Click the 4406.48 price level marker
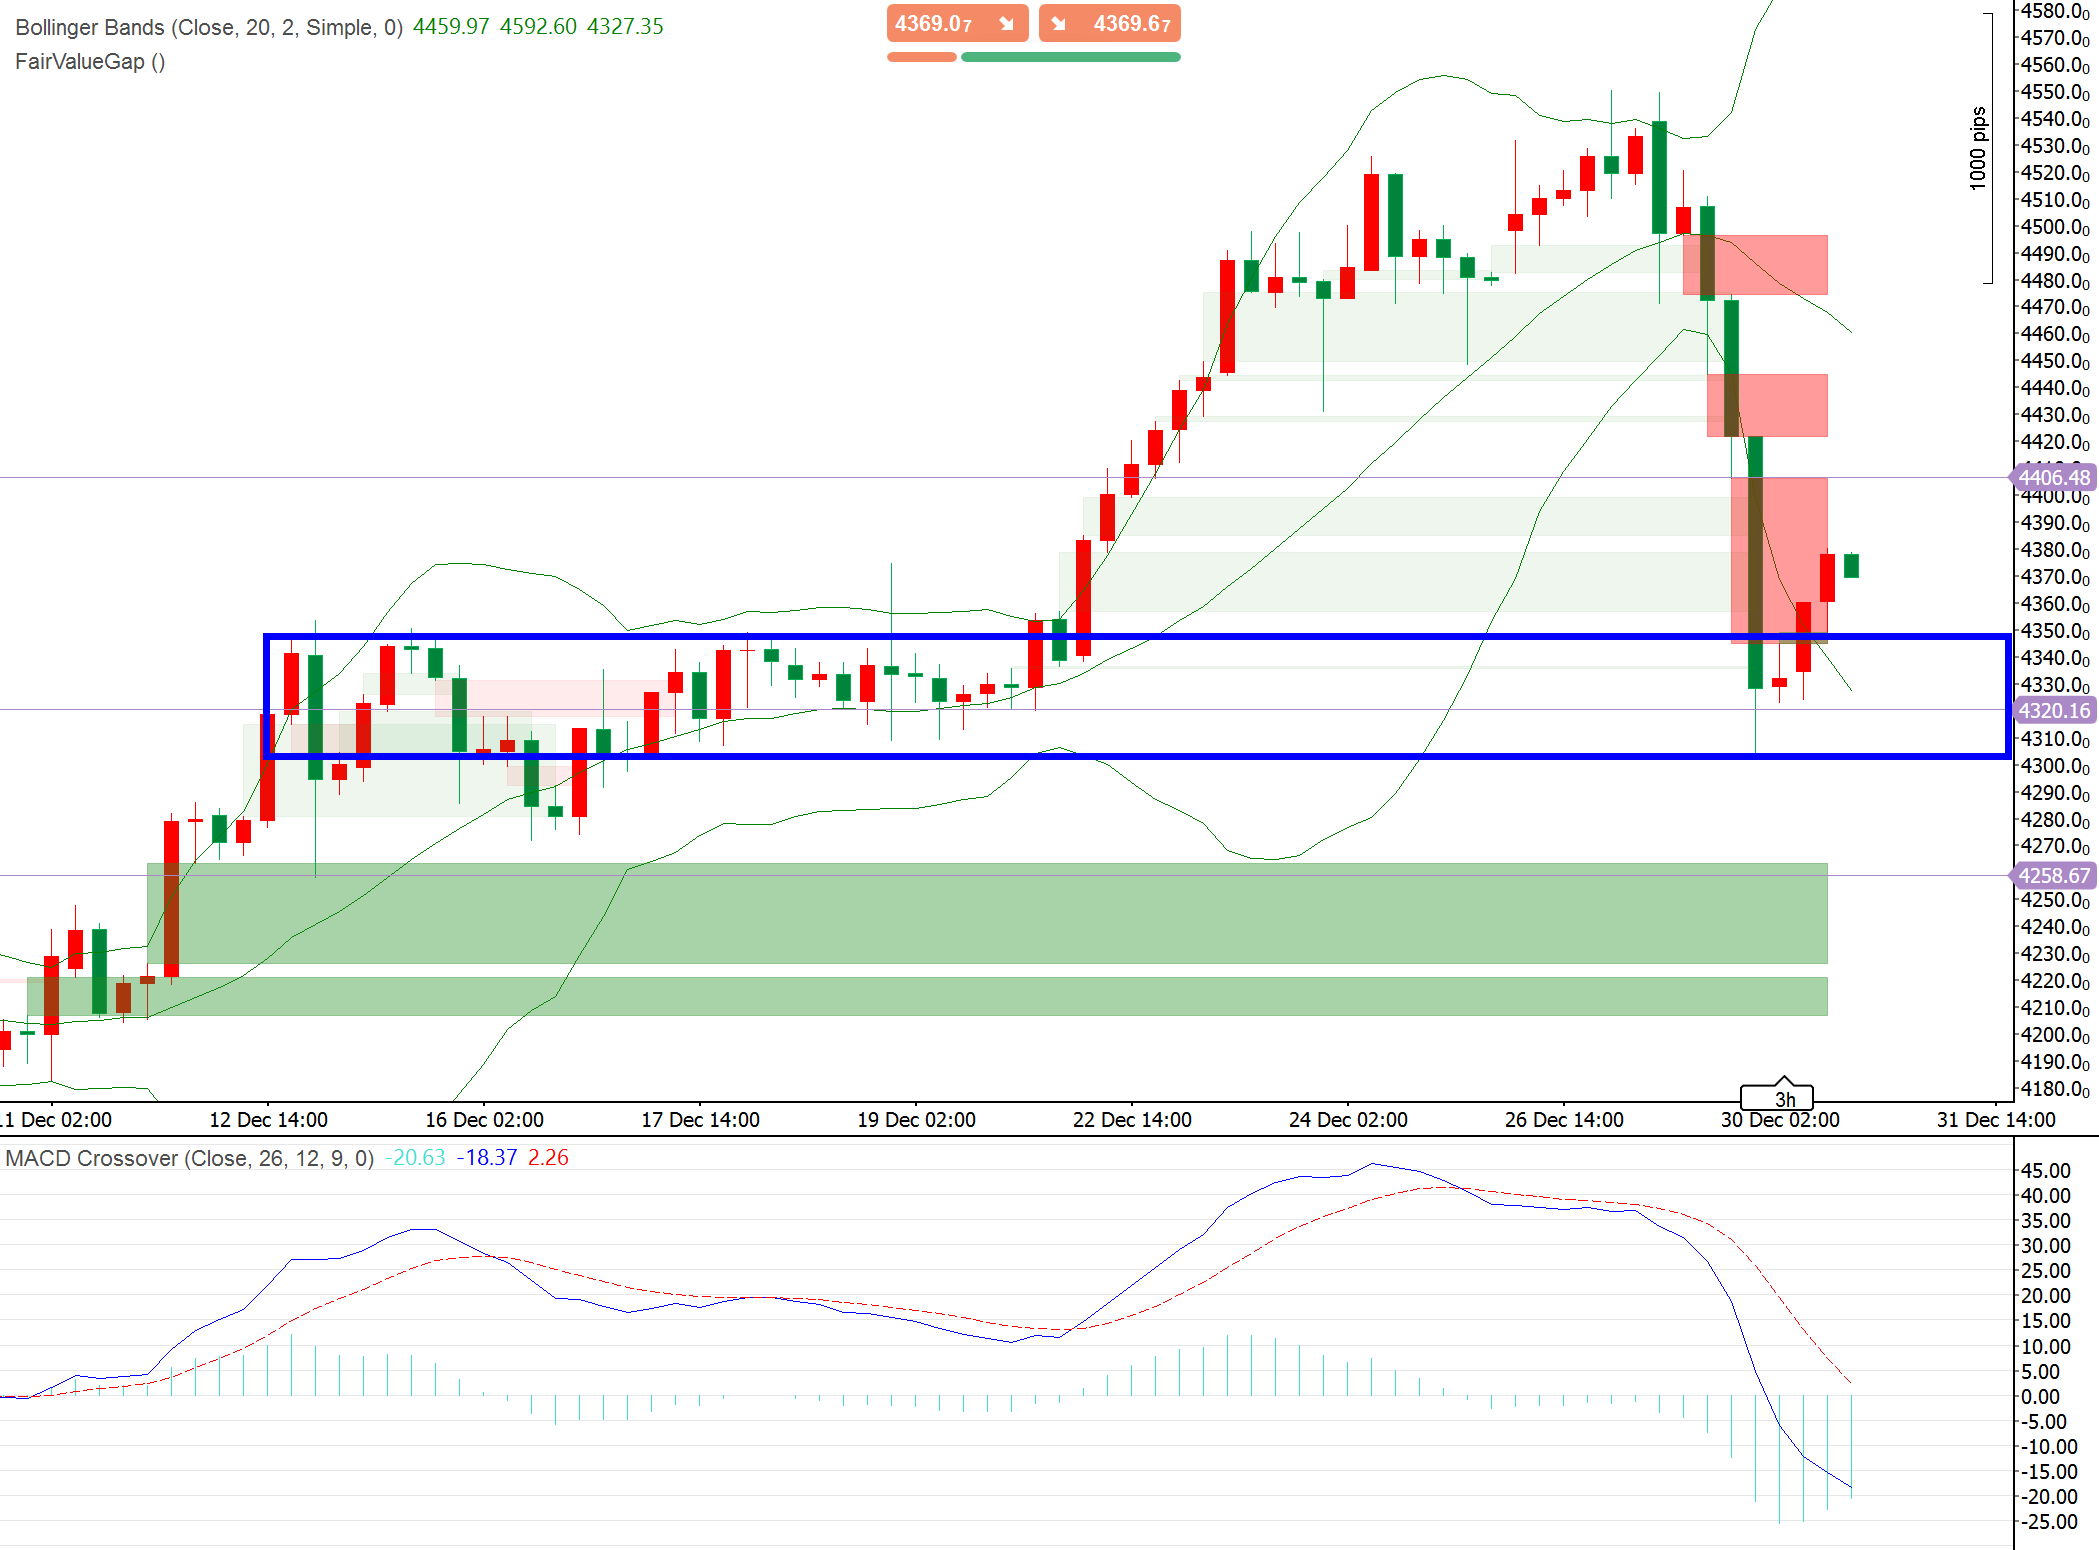Image resolution: width=2099 pixels, height=1550 pixels. [x=2053, y=478]
